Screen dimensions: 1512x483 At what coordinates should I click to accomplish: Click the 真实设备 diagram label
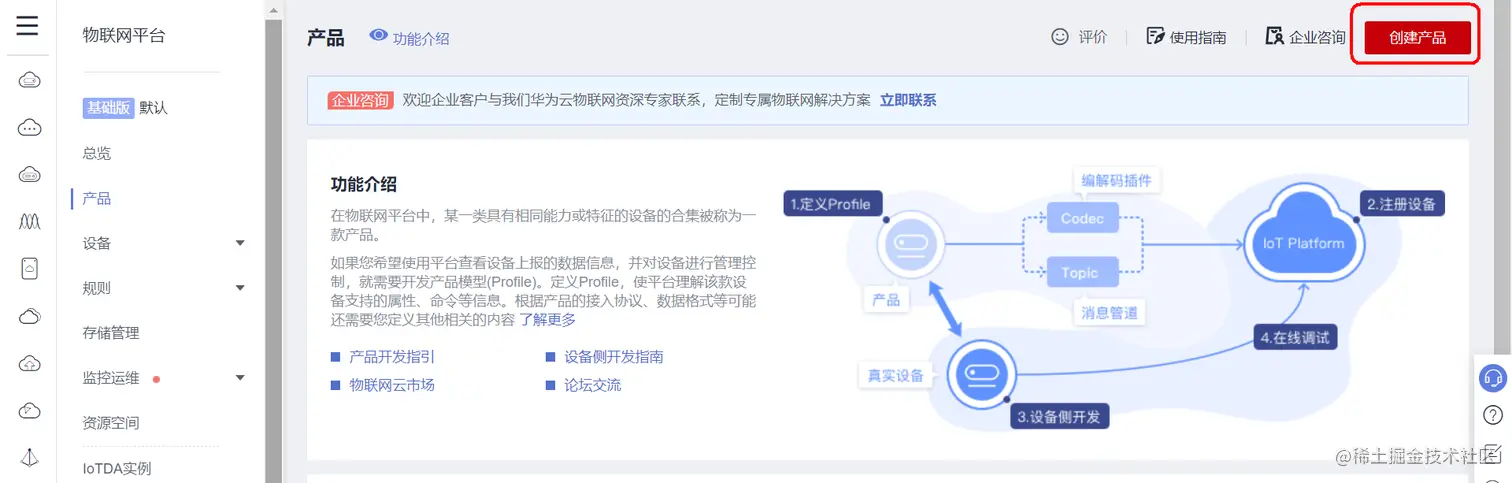coord(895,376)
